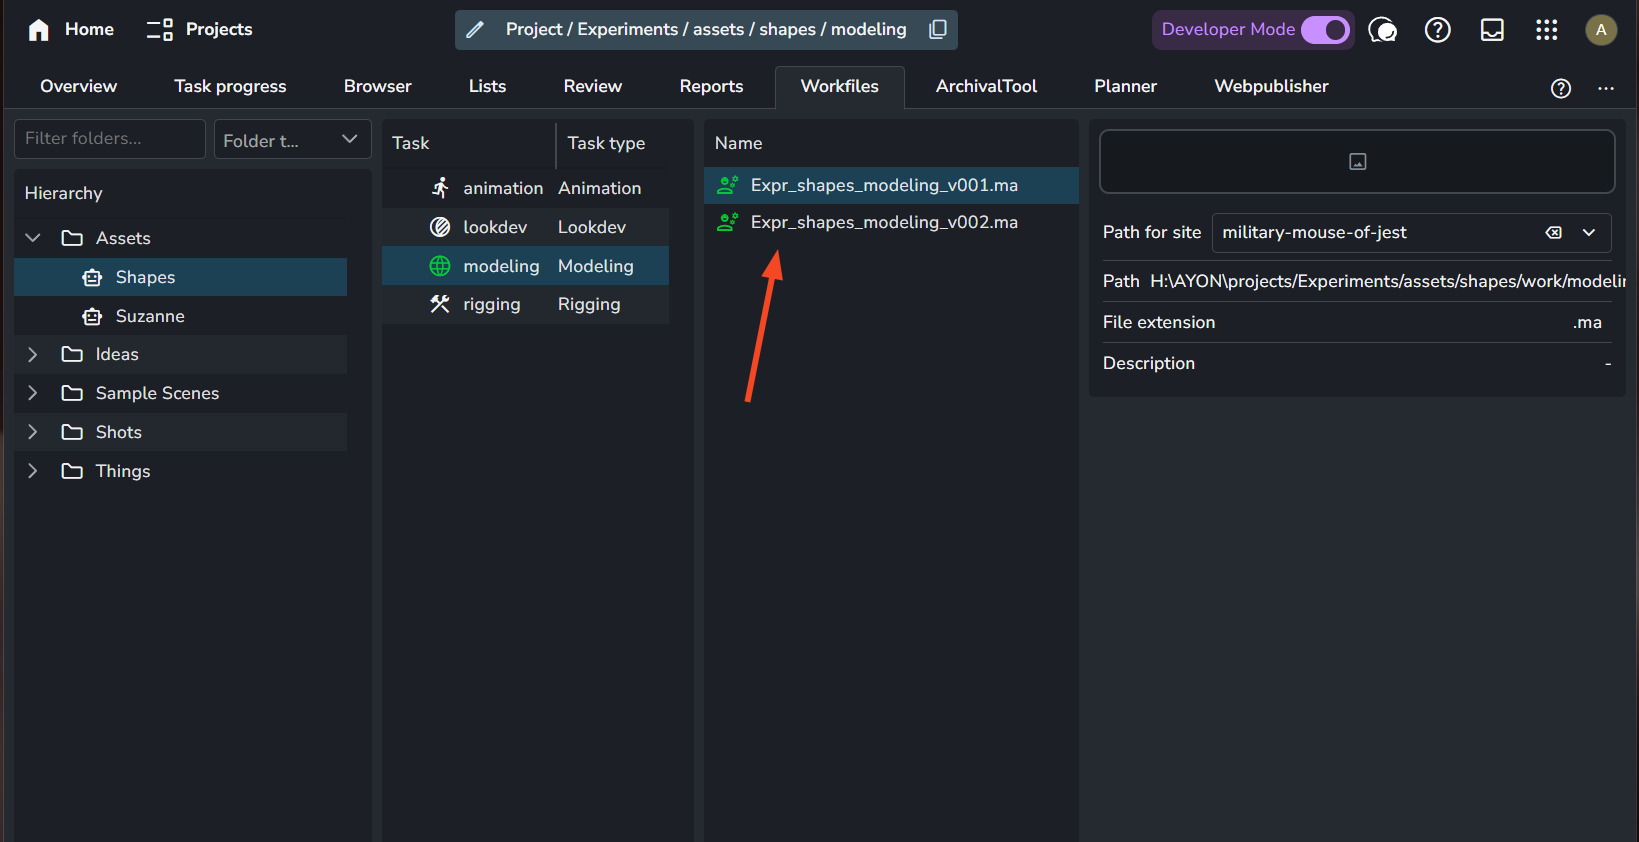
Task: Open the Path for site dropdown
Action: (1588, 233)
